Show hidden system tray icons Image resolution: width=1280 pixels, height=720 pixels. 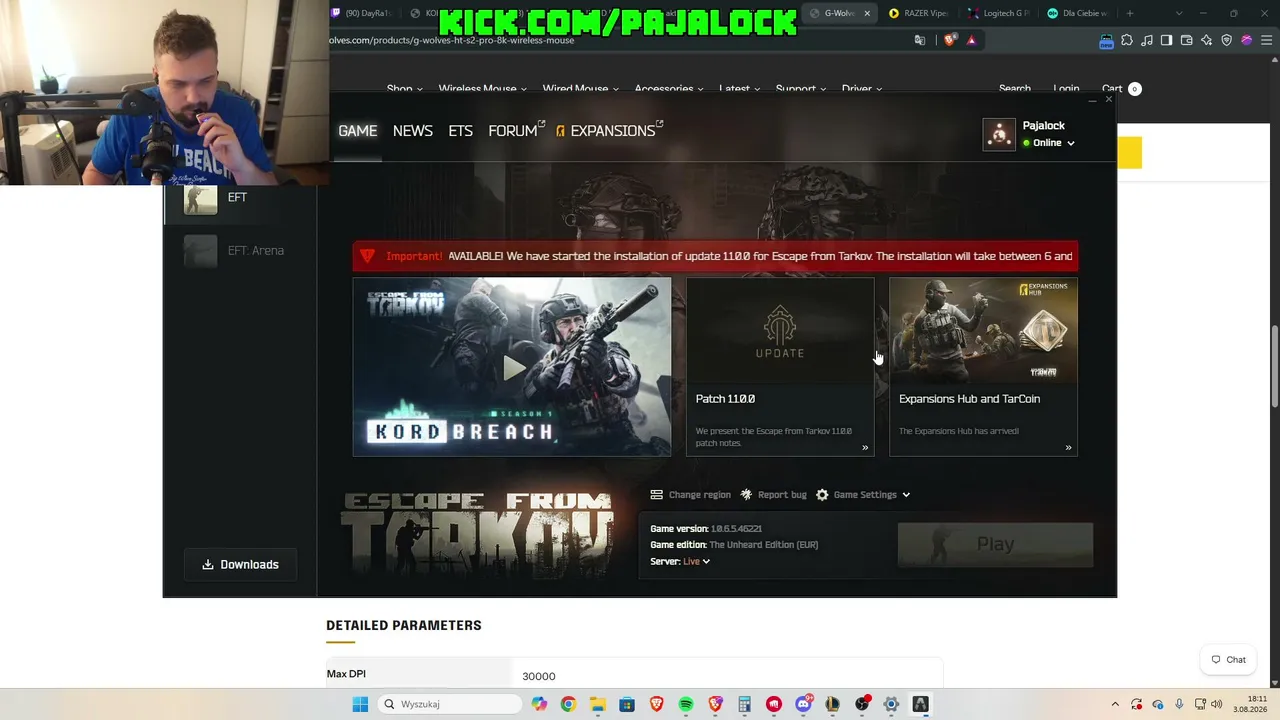1115,704
